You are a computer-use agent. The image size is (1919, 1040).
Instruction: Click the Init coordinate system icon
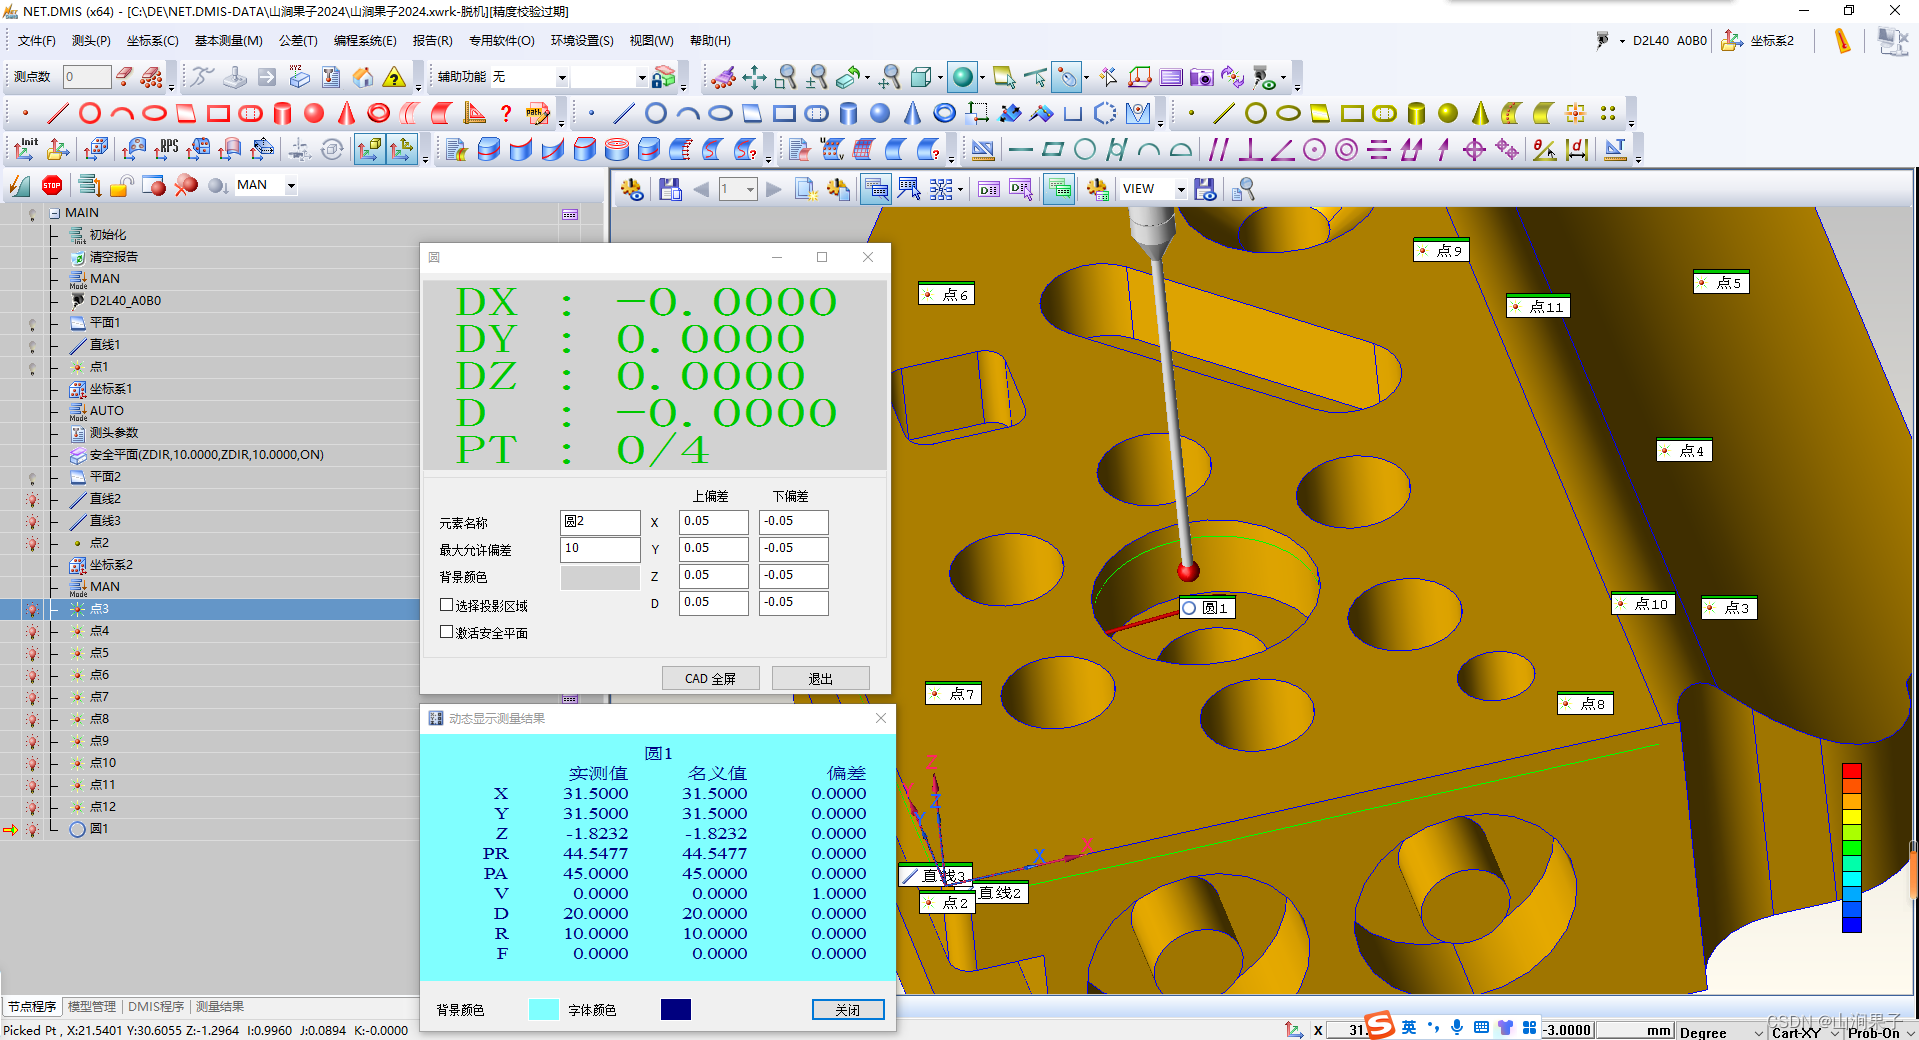26,149
